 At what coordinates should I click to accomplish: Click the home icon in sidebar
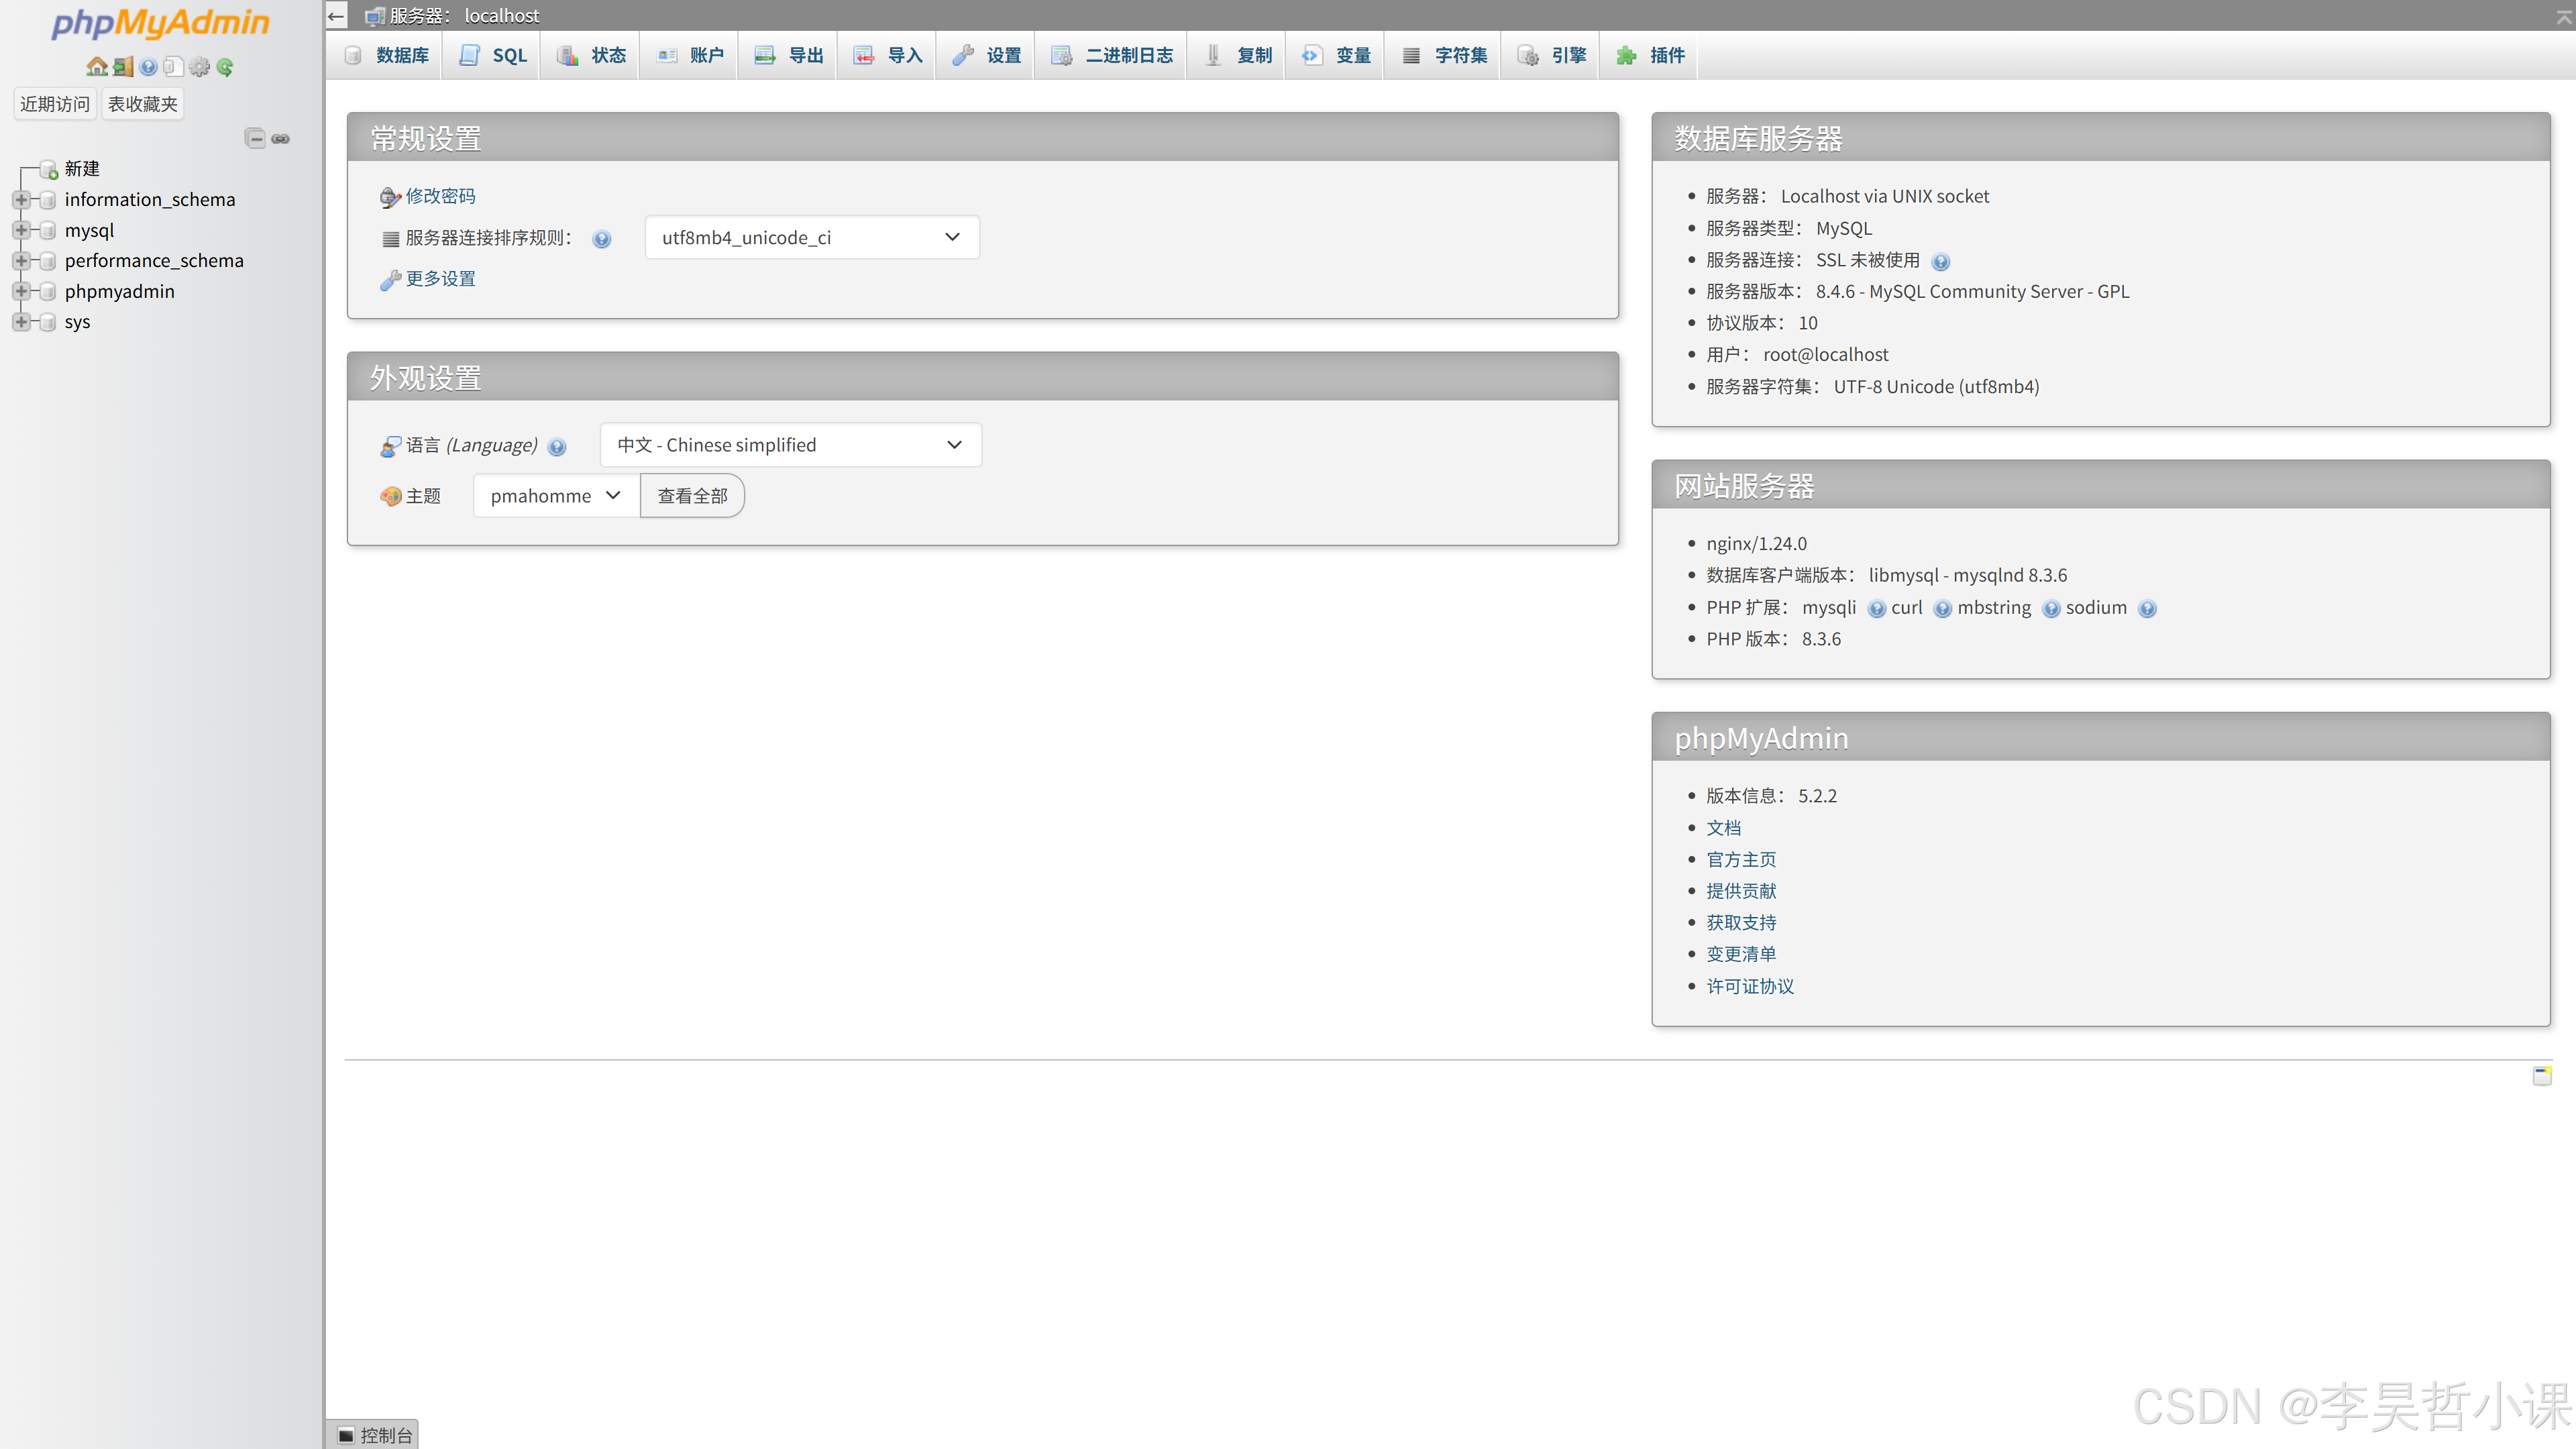(96, 67)
